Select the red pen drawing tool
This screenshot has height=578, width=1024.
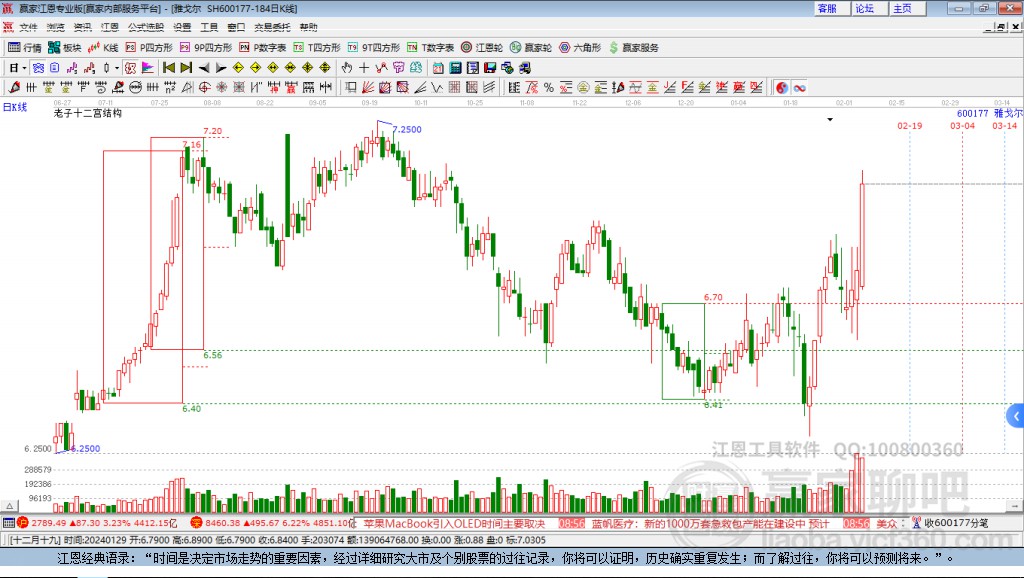click(14, 88)
